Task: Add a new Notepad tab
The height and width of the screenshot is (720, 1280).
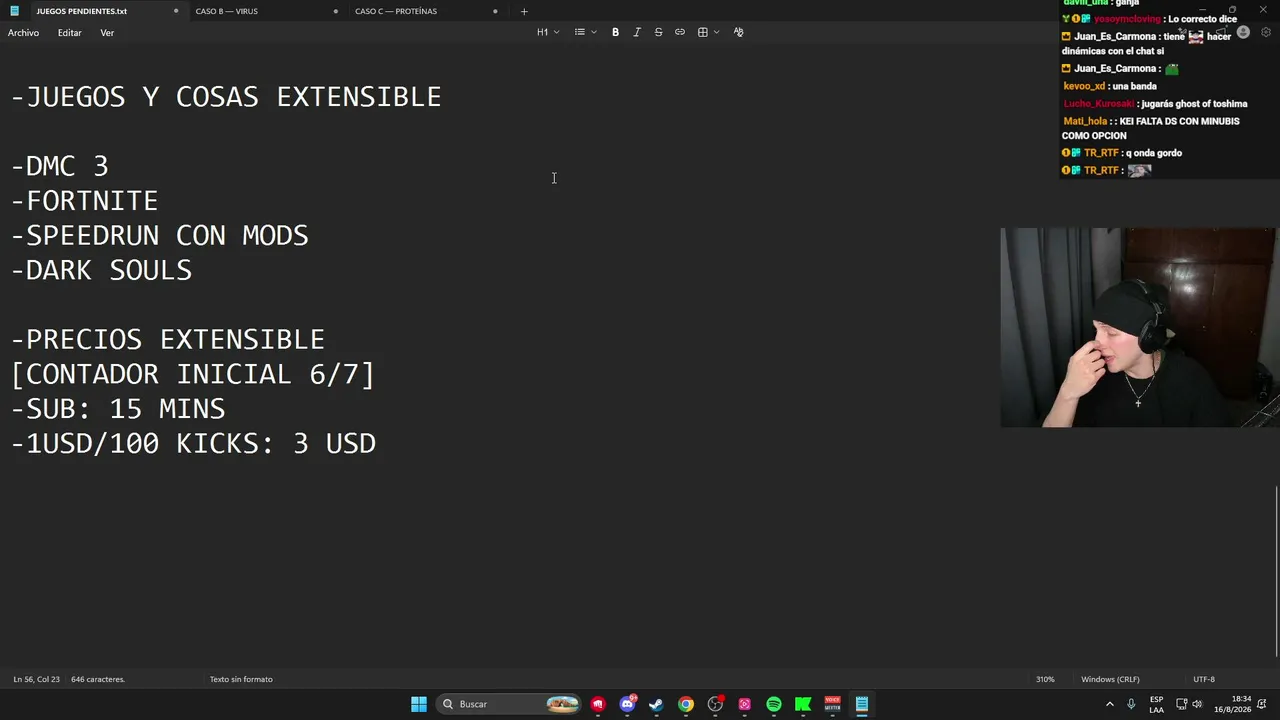Action: click(524, 11)
